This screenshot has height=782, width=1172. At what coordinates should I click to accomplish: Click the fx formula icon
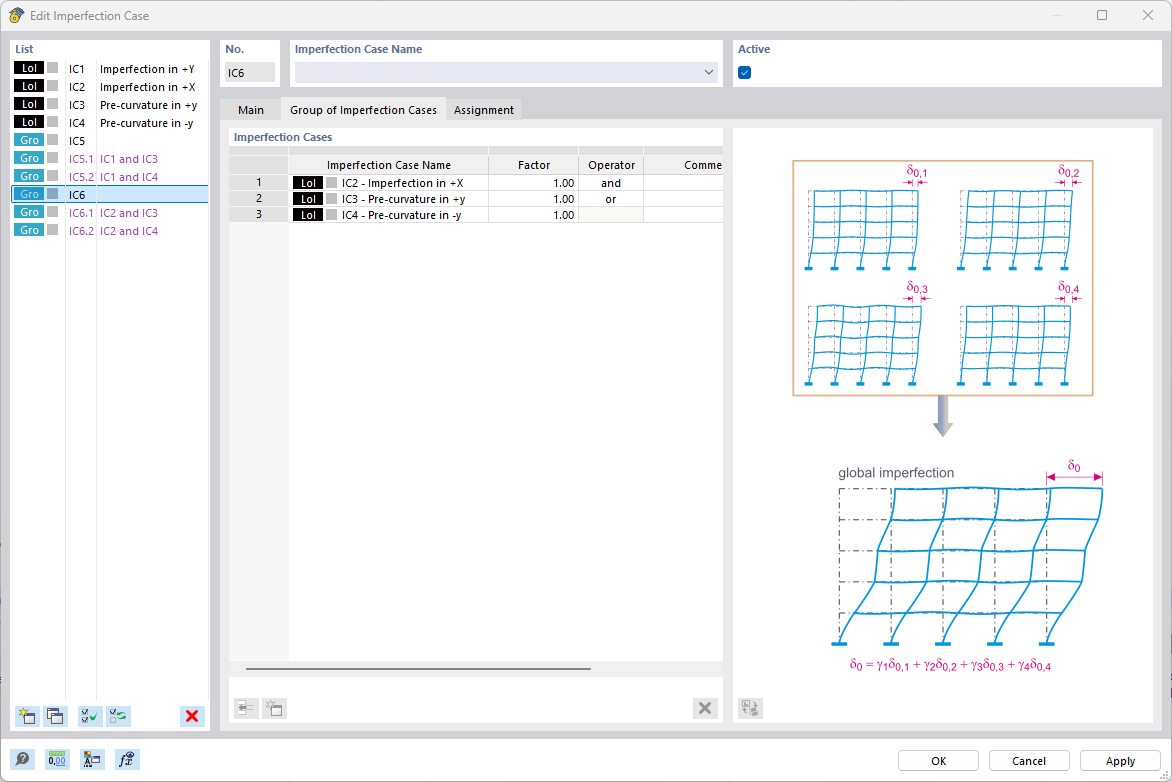127,760
